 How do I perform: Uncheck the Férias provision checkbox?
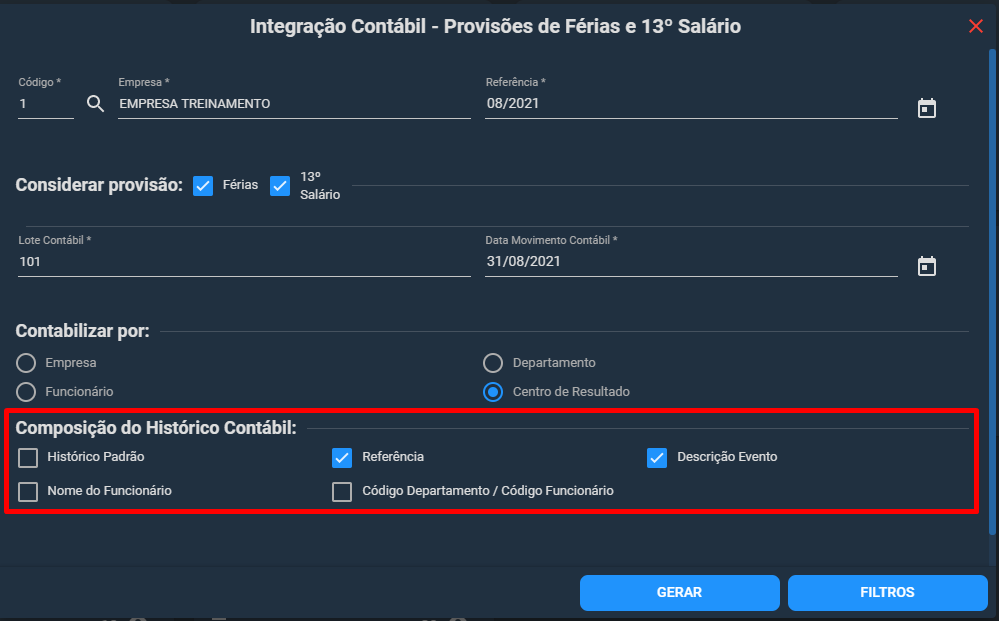point(203,186)
